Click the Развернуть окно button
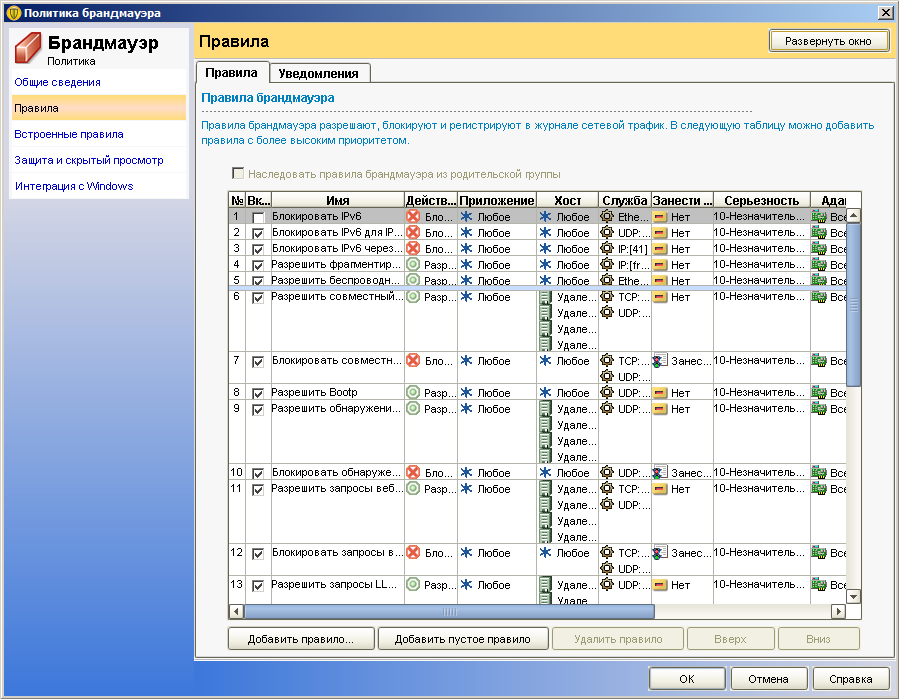The image size is (899, 699). (828, 41)
